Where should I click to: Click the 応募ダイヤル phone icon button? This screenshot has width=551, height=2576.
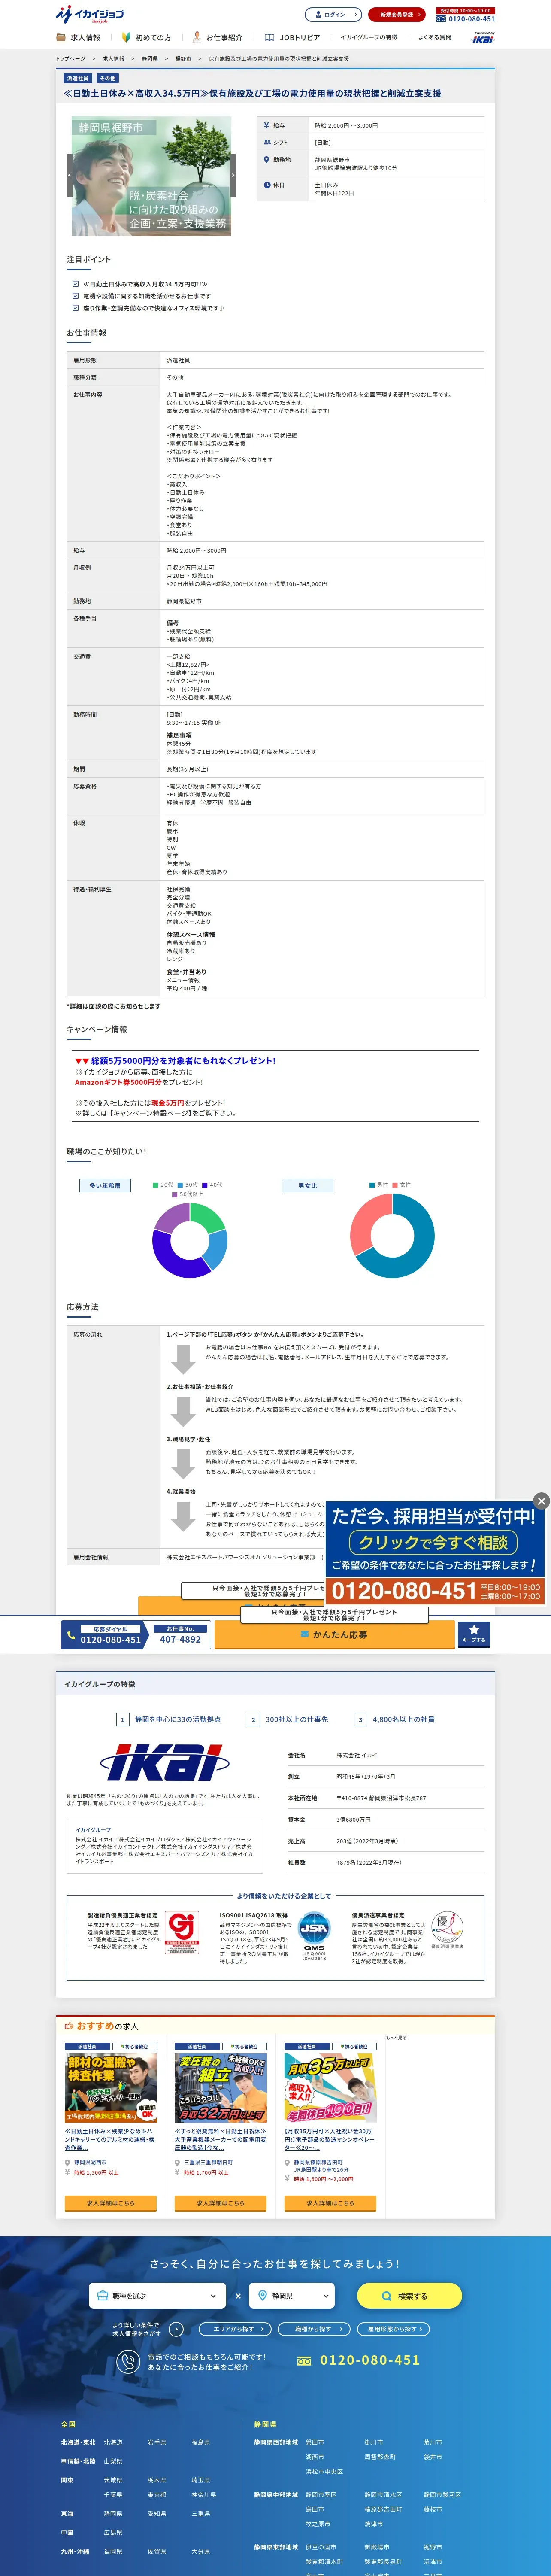click(104, 1635)
